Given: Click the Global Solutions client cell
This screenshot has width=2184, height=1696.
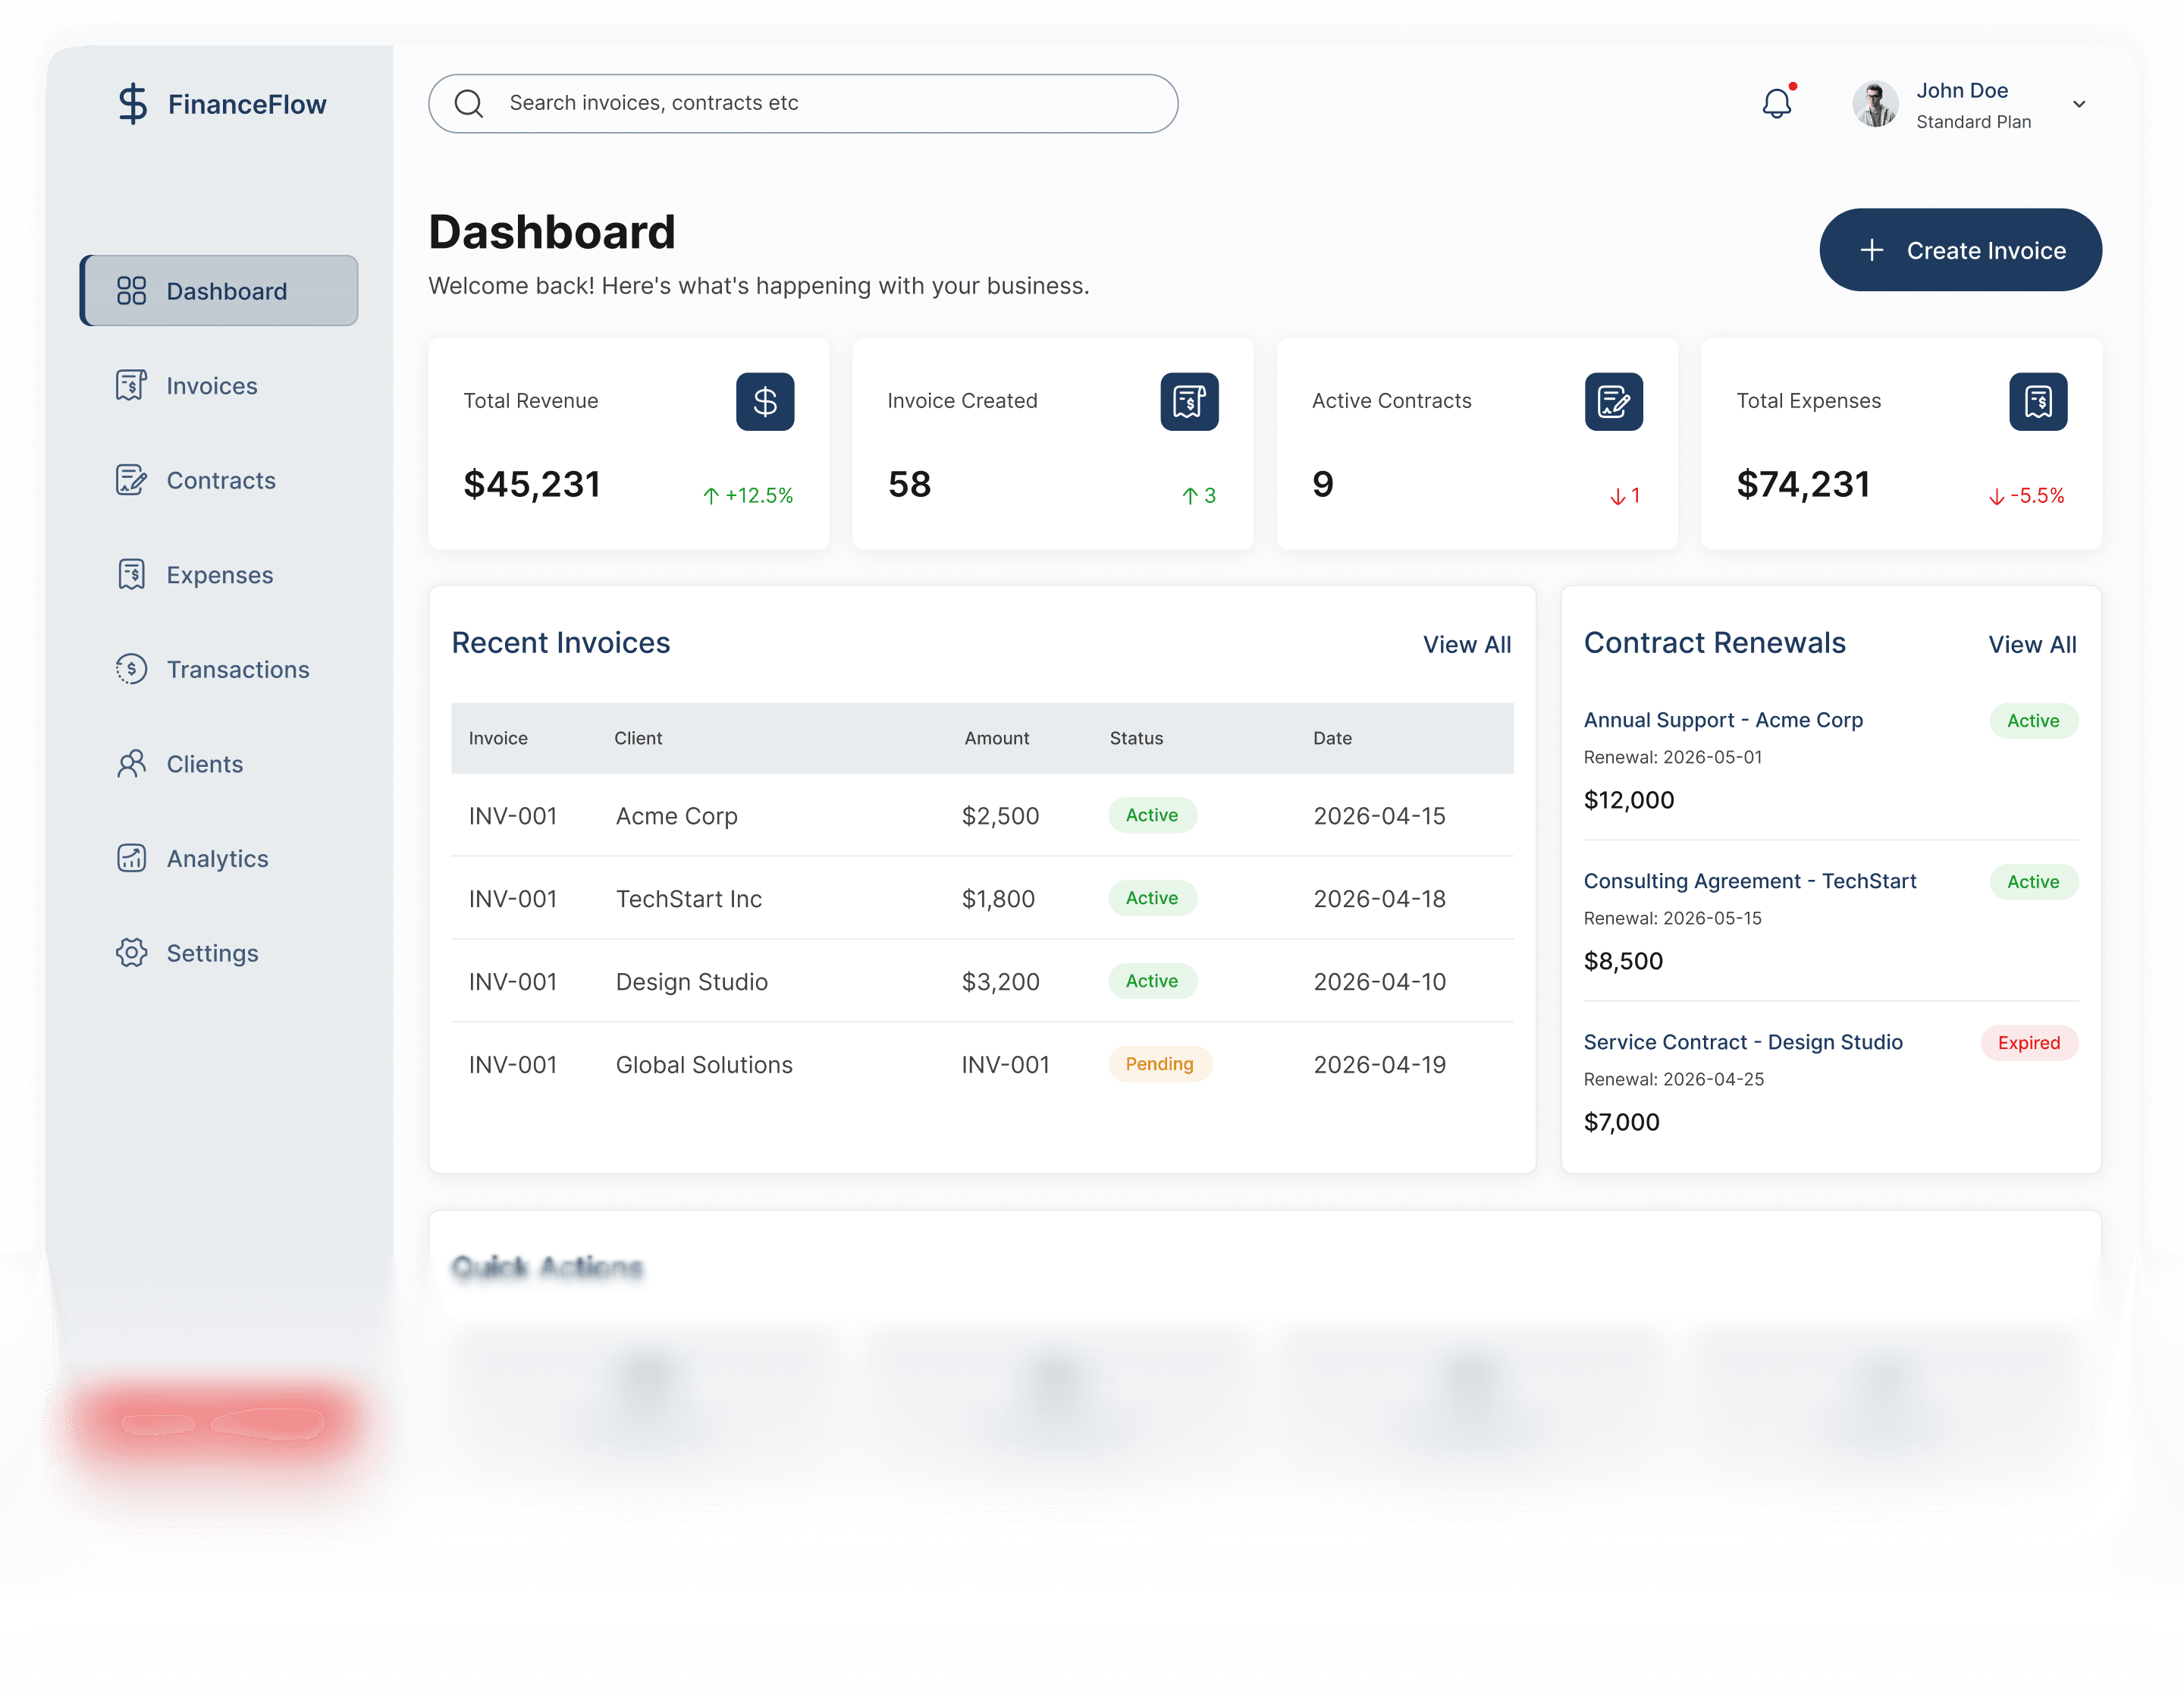Looking at the screenshot, I should (x=704, y=1065).
